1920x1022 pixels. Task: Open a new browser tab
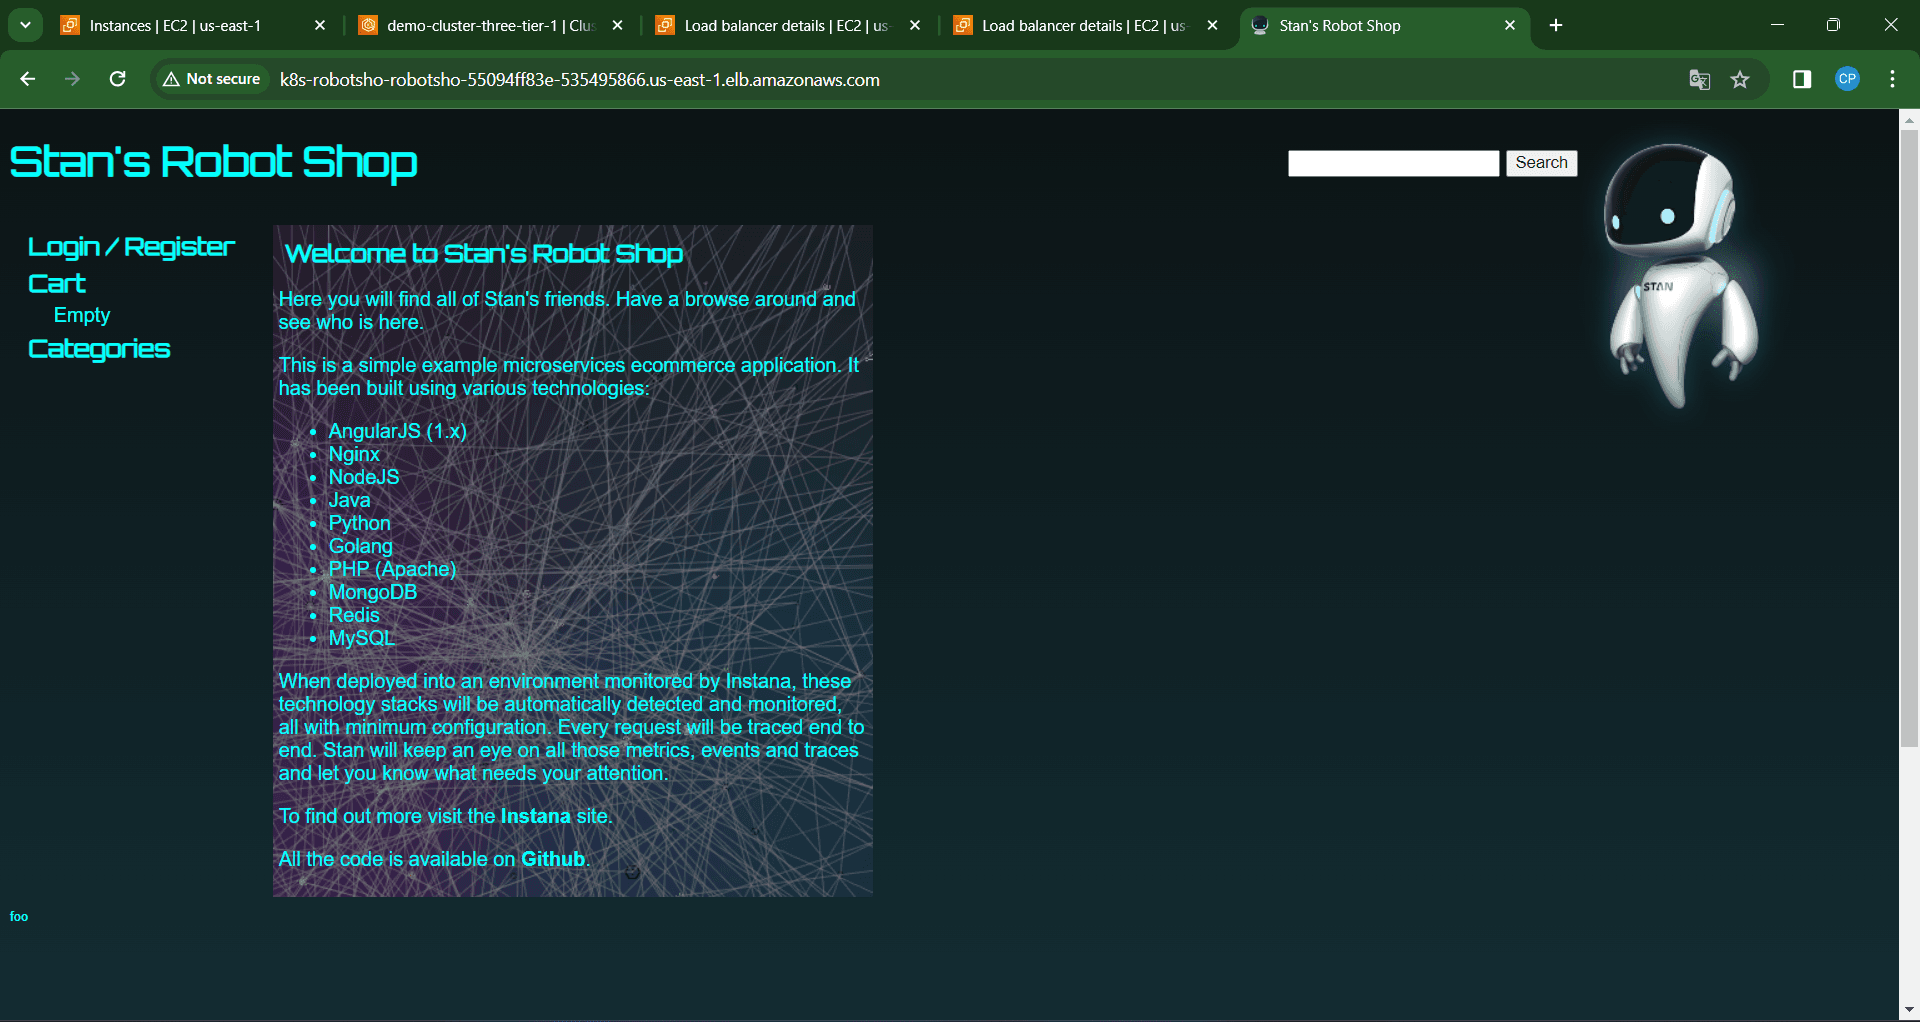(x=1556, y=25)
